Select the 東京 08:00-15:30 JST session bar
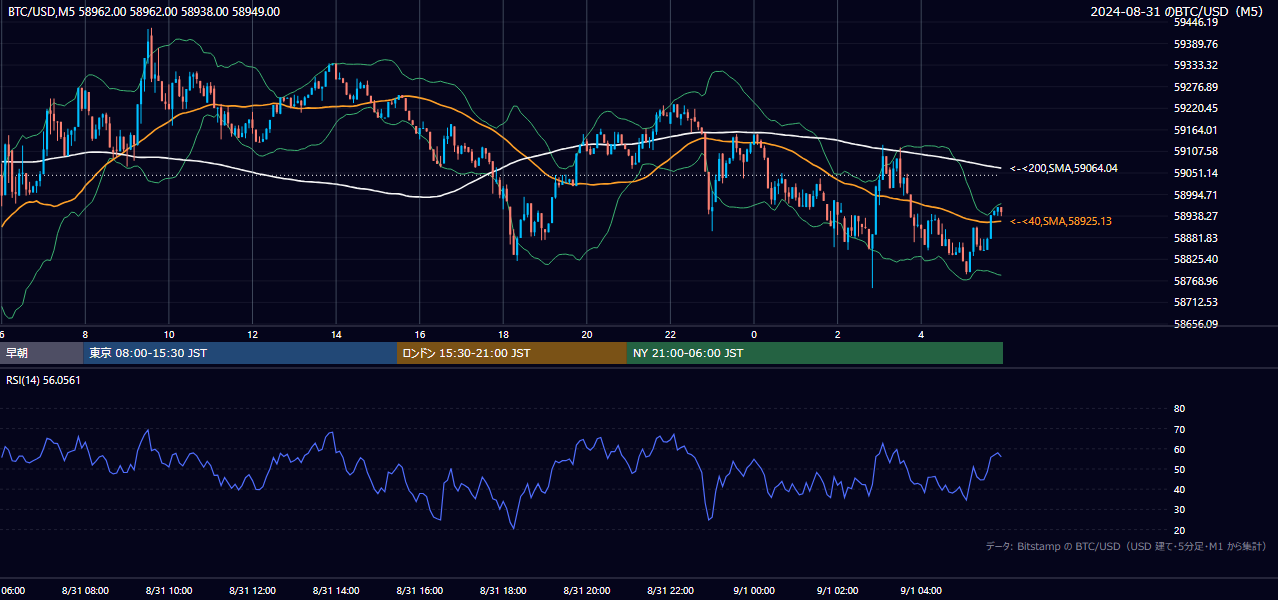Image resolution: width=1278 pixels, height=600 pixels. (240, 353)
